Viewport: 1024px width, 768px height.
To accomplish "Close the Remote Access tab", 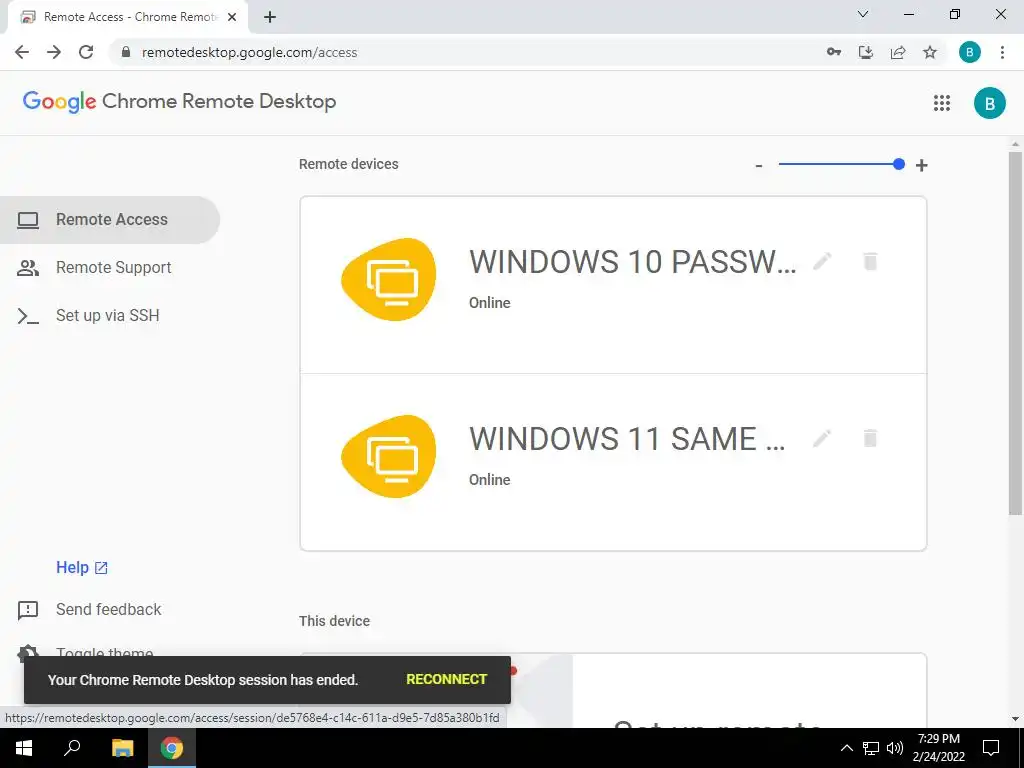I will coord(232,18).
